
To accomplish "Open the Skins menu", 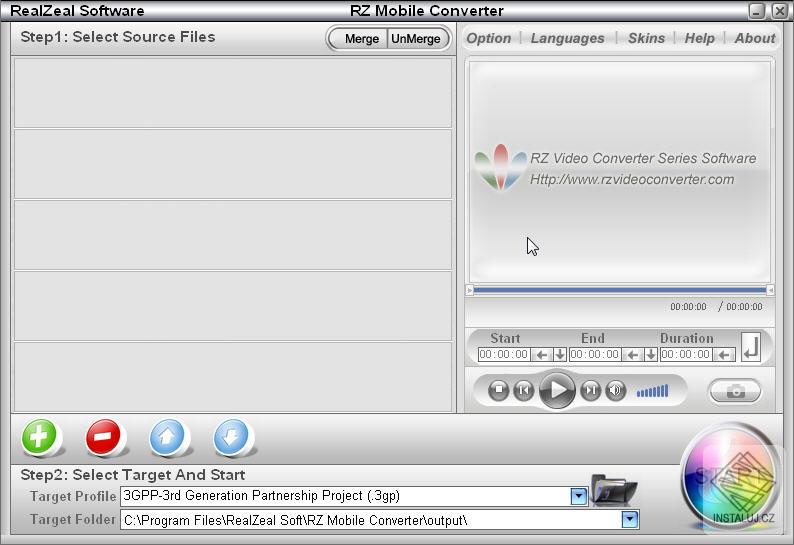I will (x=646, y=38).
